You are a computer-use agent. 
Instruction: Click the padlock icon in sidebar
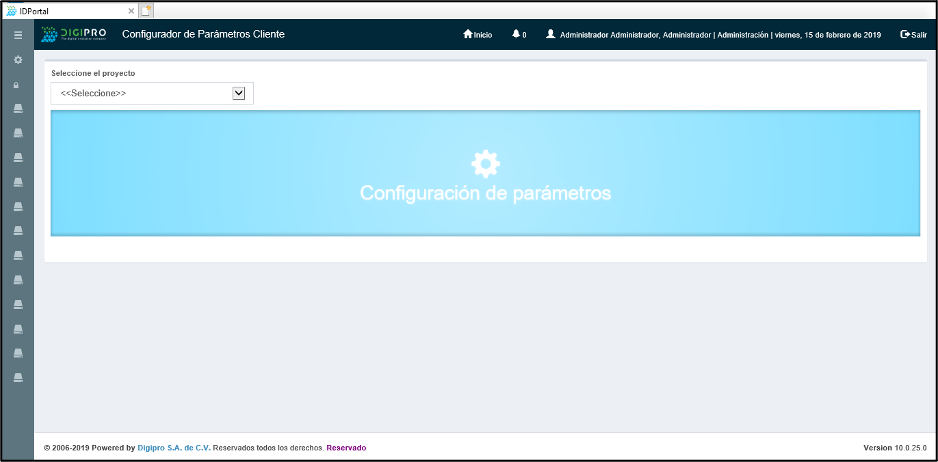[17, 85]
